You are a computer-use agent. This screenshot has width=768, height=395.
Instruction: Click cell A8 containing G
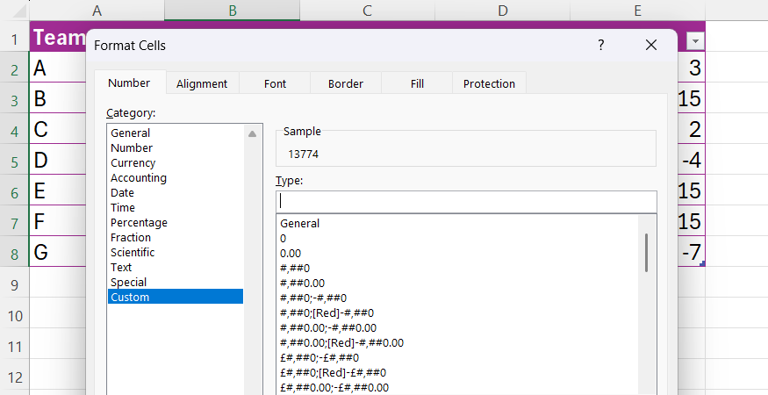pos(58,252)
